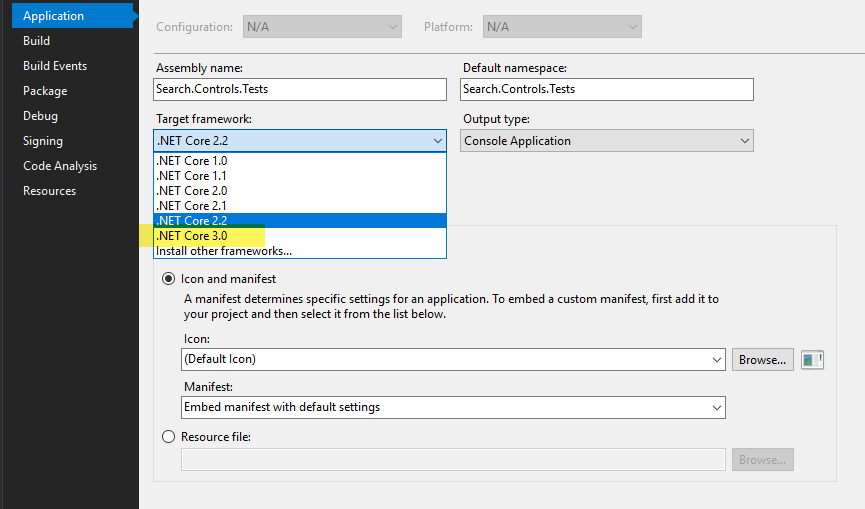Go to the Package tab

45,91
